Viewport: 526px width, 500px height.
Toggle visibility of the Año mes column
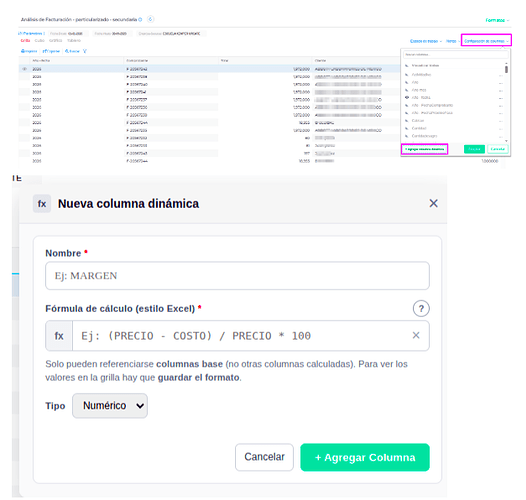407,90
